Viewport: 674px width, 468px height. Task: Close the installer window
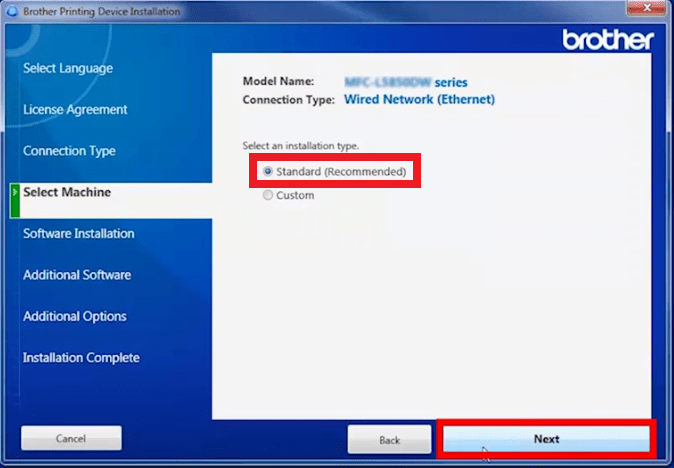tap(646, 7)
